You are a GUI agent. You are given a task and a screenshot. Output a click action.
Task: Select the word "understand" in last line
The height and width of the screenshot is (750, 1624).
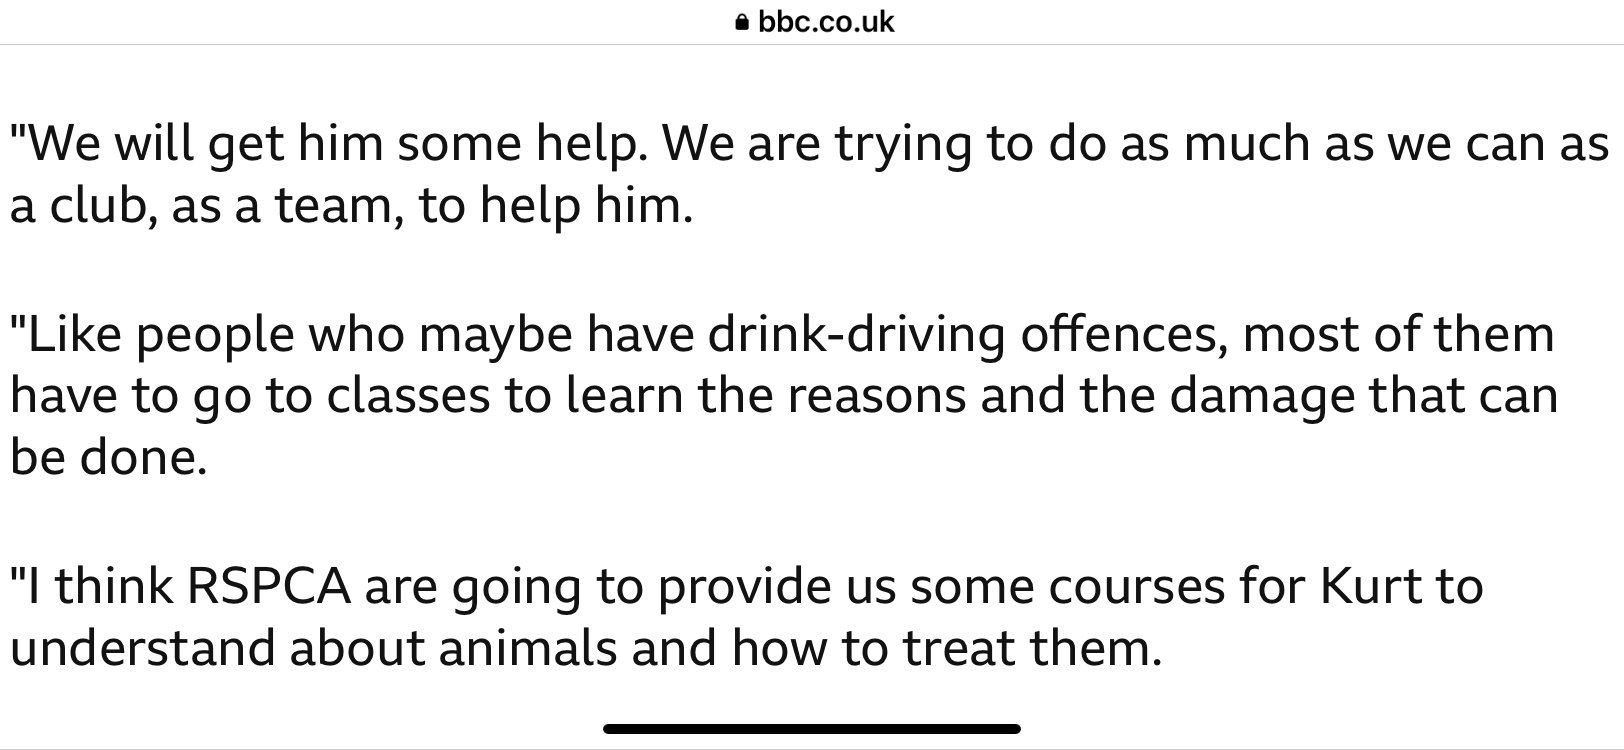(x=143, y=649)
